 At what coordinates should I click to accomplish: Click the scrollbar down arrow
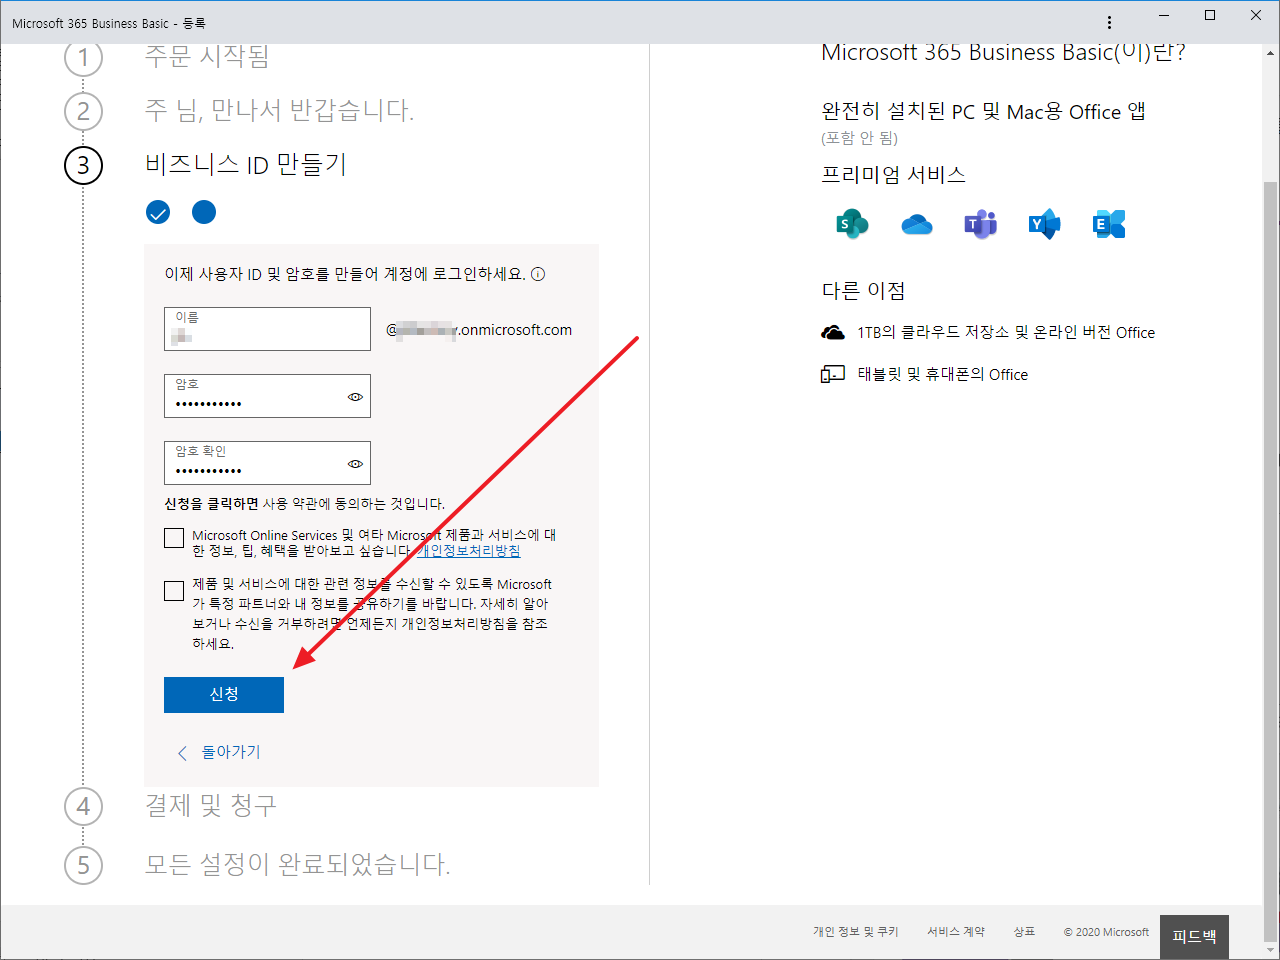(x=1270, y=949)
